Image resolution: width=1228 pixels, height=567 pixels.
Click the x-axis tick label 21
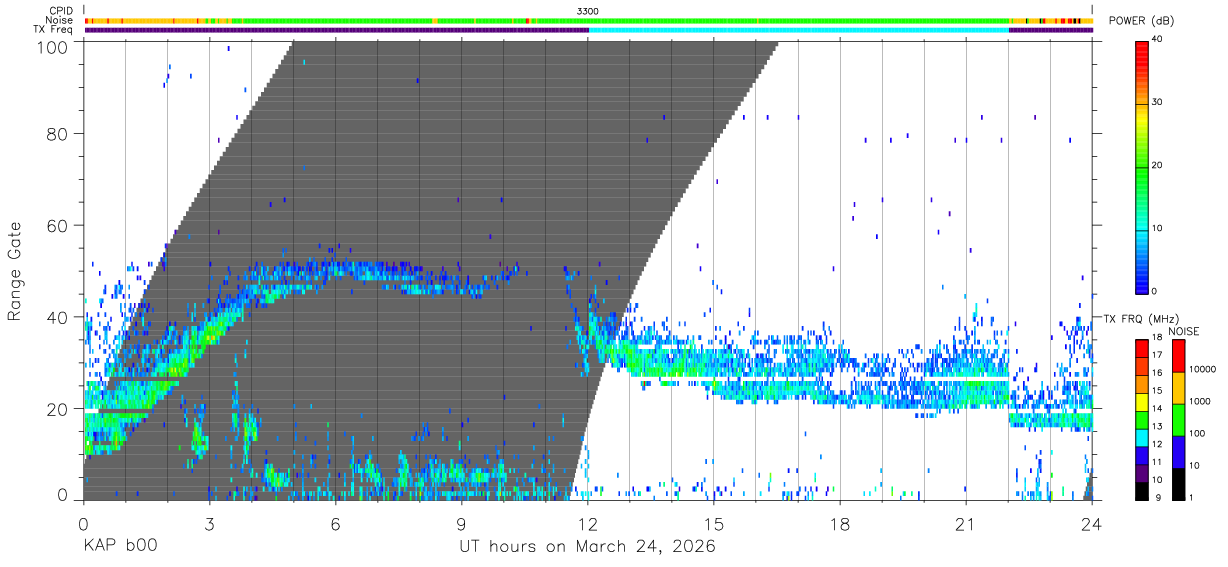(x=966, y=524)
